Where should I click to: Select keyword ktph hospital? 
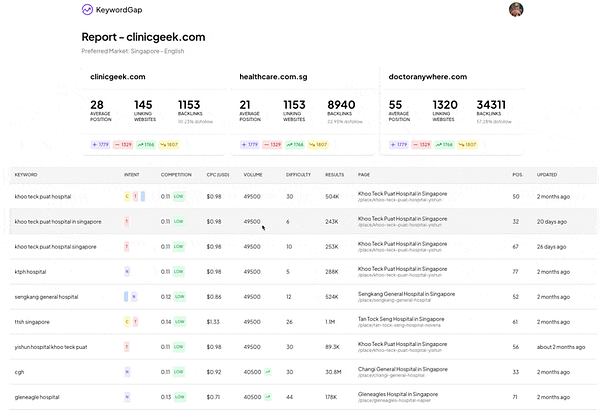click(x=30, y=272)
